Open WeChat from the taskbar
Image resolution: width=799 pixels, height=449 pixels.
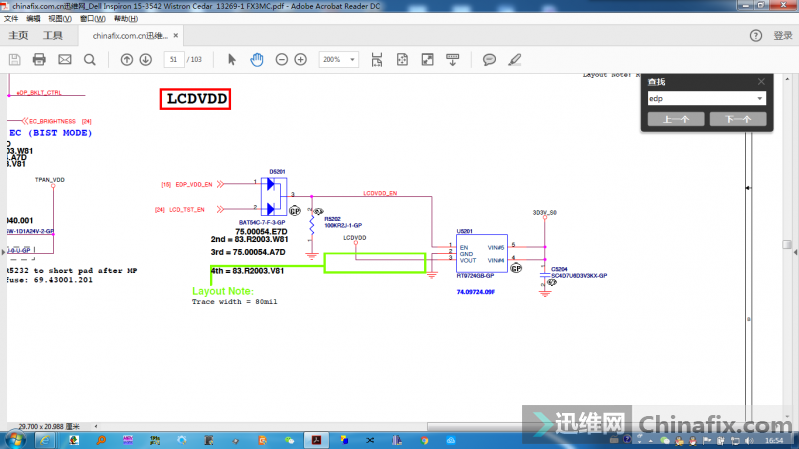coord(289,440)
